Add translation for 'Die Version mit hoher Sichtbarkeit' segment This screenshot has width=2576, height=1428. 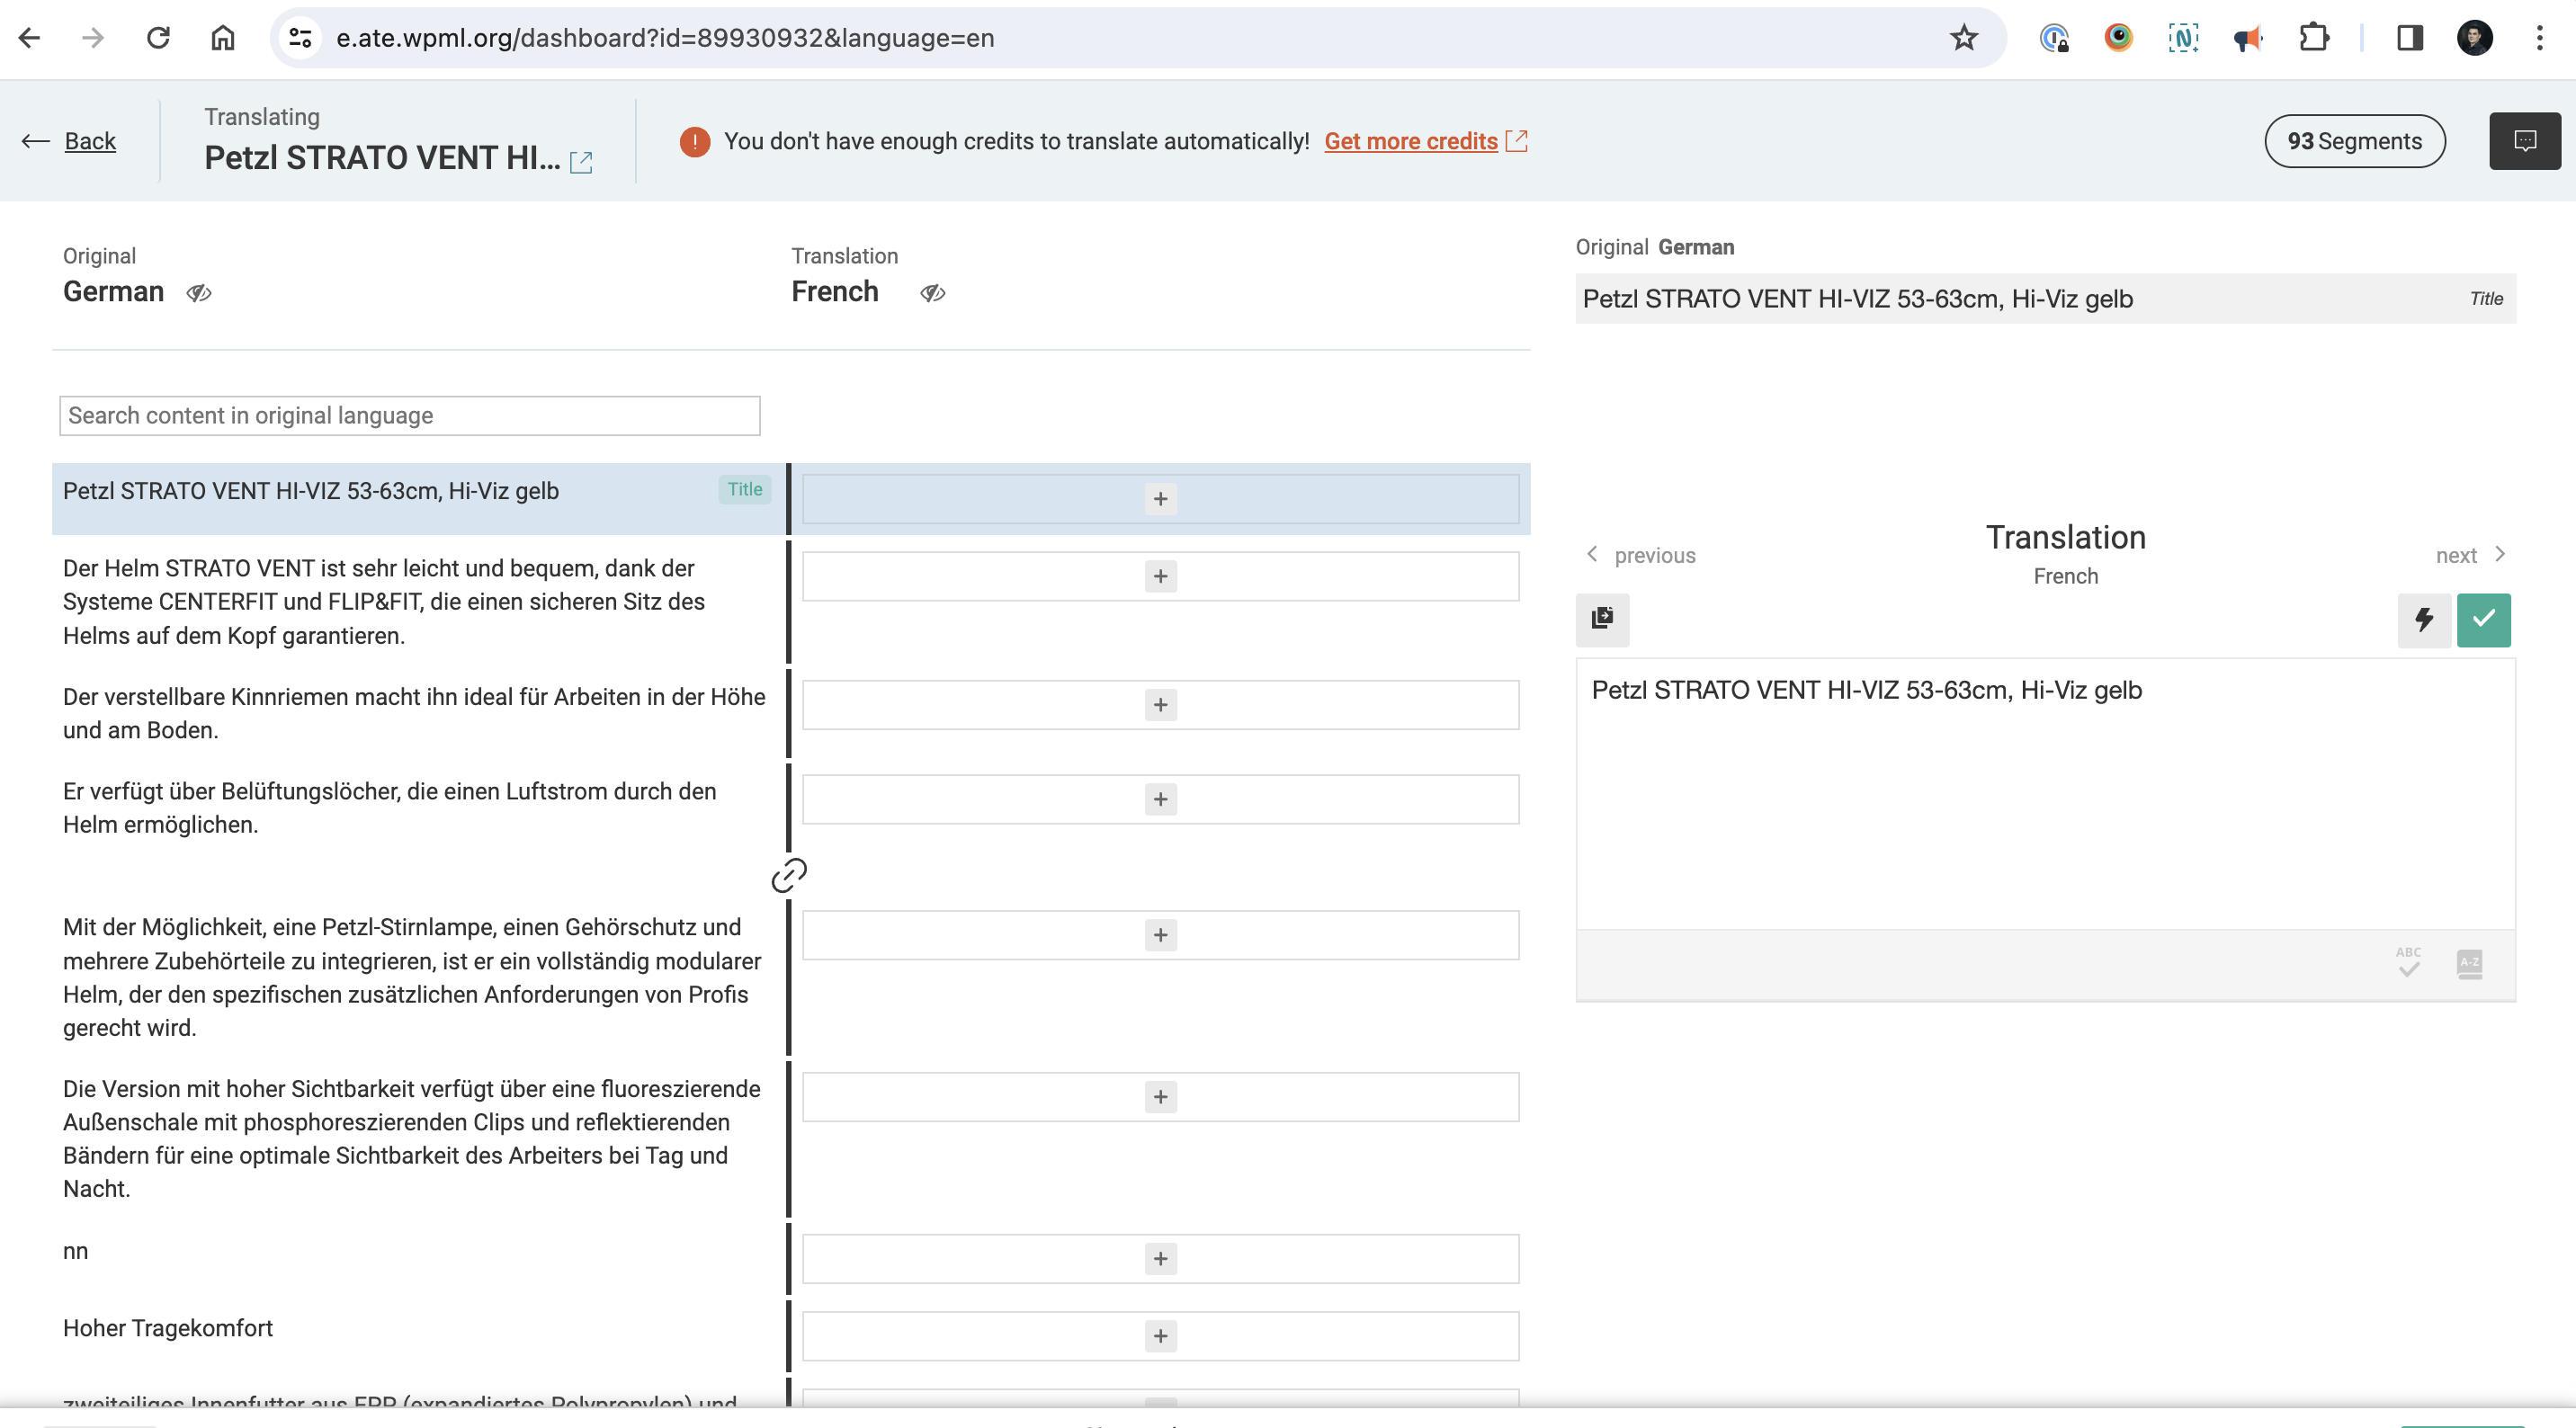[1160, 1097]
